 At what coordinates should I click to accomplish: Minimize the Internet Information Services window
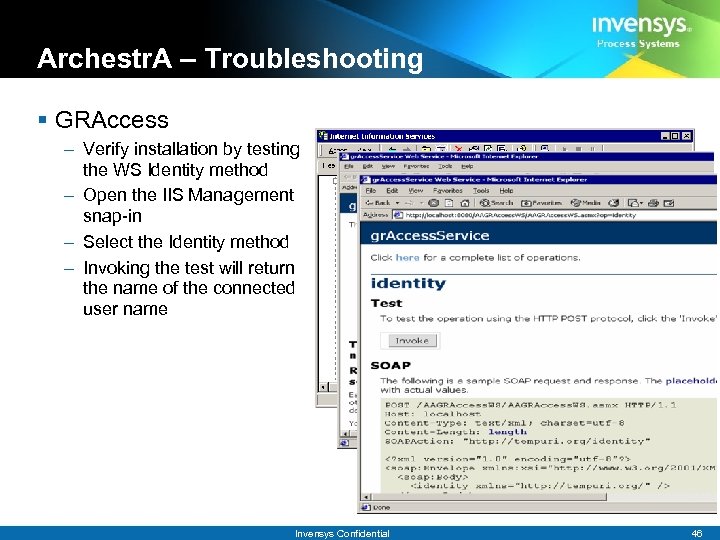[x=665, y=136]
